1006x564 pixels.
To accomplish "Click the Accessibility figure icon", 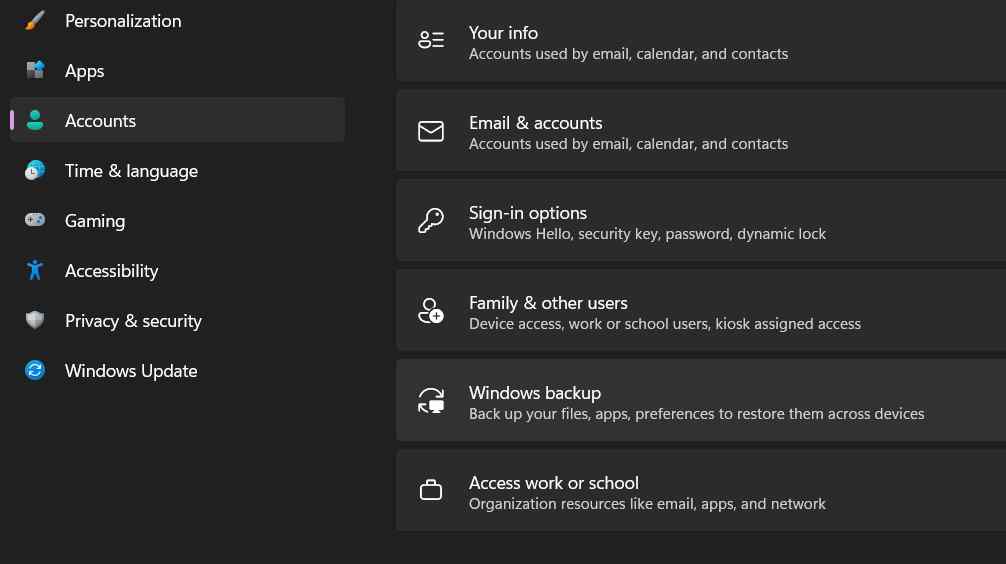I will (35, 270).
